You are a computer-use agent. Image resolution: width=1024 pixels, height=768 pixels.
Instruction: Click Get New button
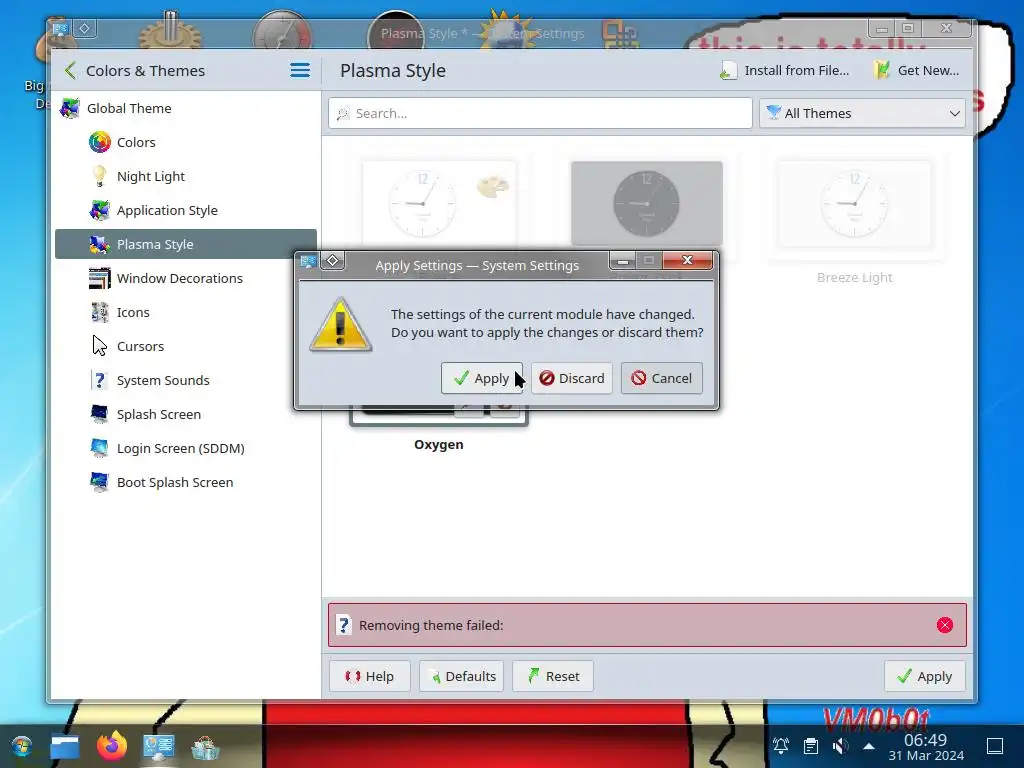(917, 71)
